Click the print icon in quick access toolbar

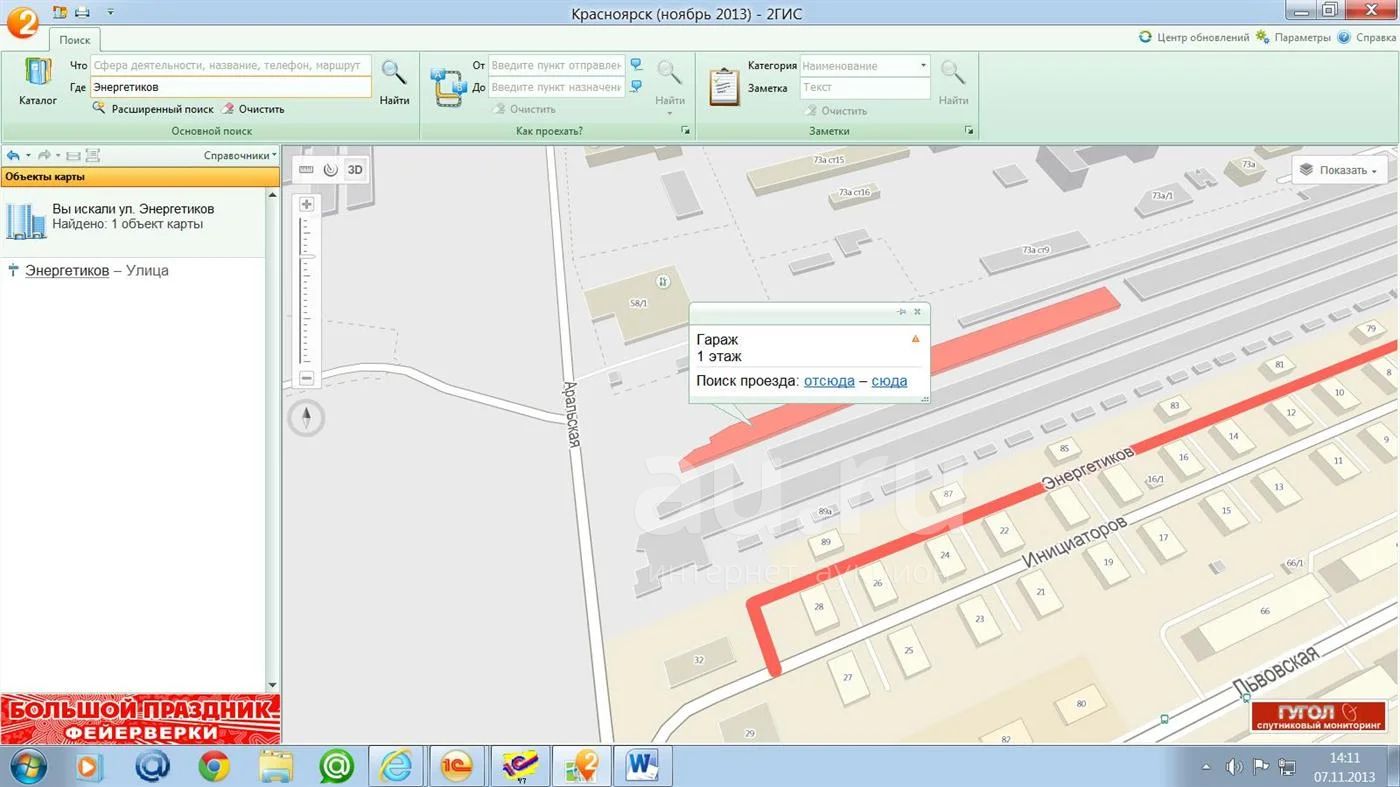click(x=82, y=12)
